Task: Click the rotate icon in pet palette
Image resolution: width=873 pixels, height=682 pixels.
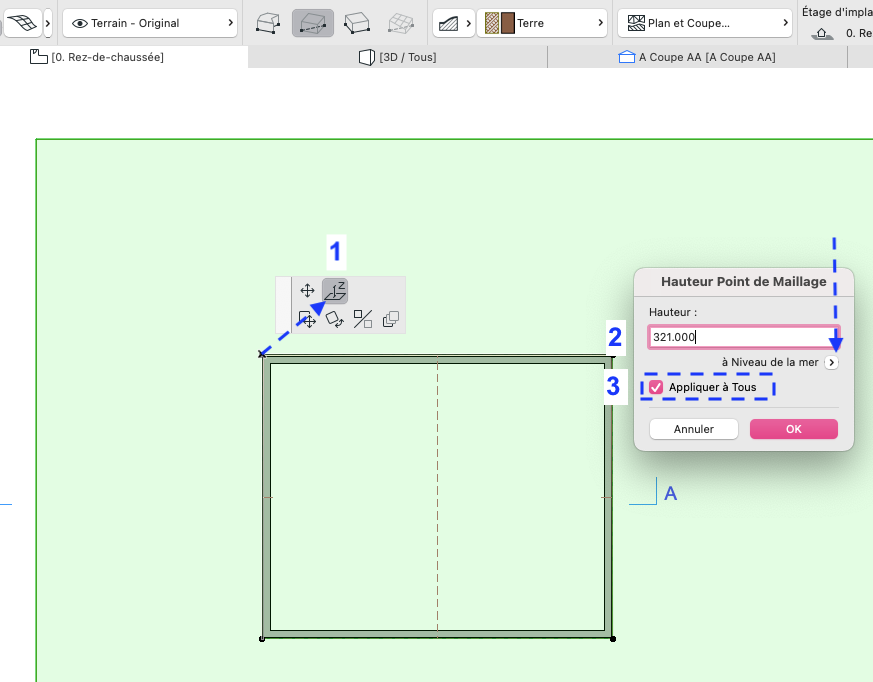Action: pos(335,320)
